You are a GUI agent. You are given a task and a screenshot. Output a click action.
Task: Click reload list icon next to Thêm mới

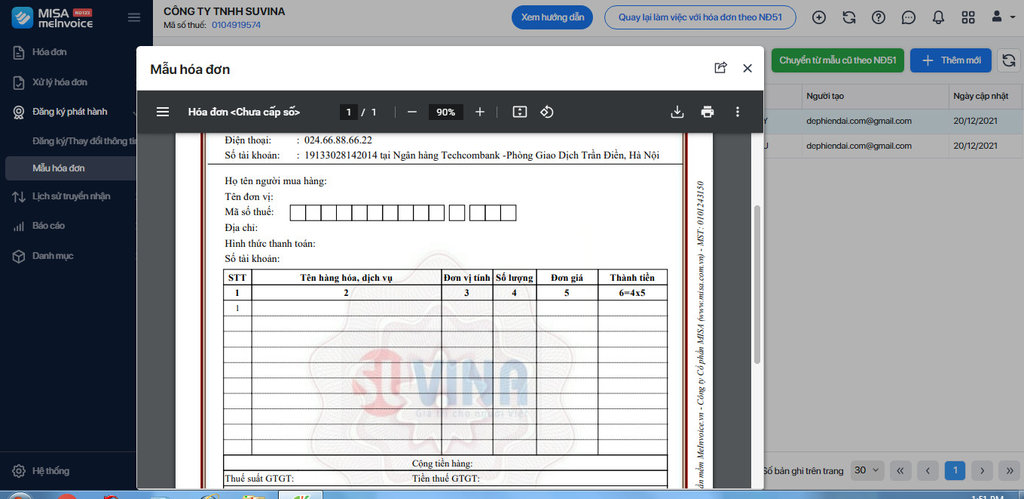pyautogui.click(x=1009, y=60)
